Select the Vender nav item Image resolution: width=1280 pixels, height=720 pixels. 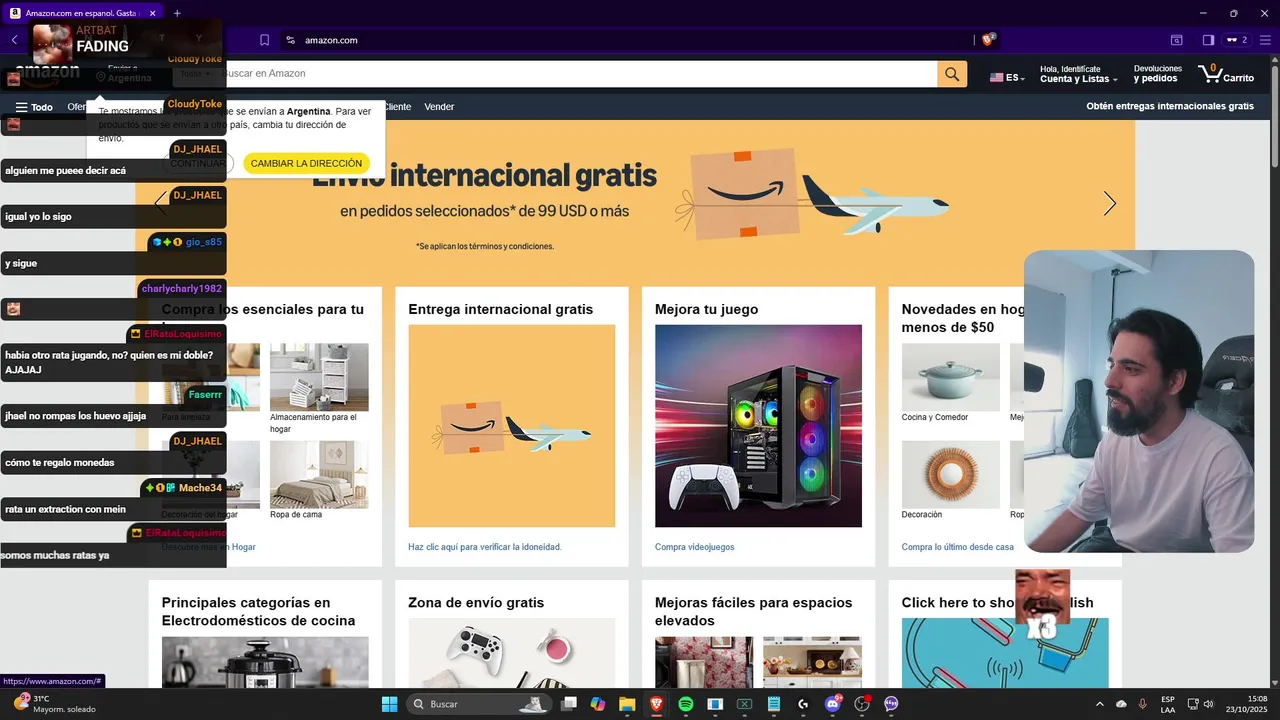[x=439, y=107]
